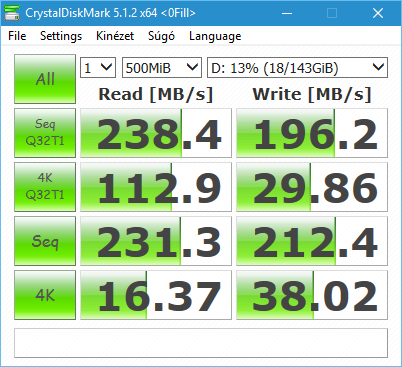Click the Write [MB/s] column header
The height and width of the screenshot is (367, 402).
(x=312, y=94)
